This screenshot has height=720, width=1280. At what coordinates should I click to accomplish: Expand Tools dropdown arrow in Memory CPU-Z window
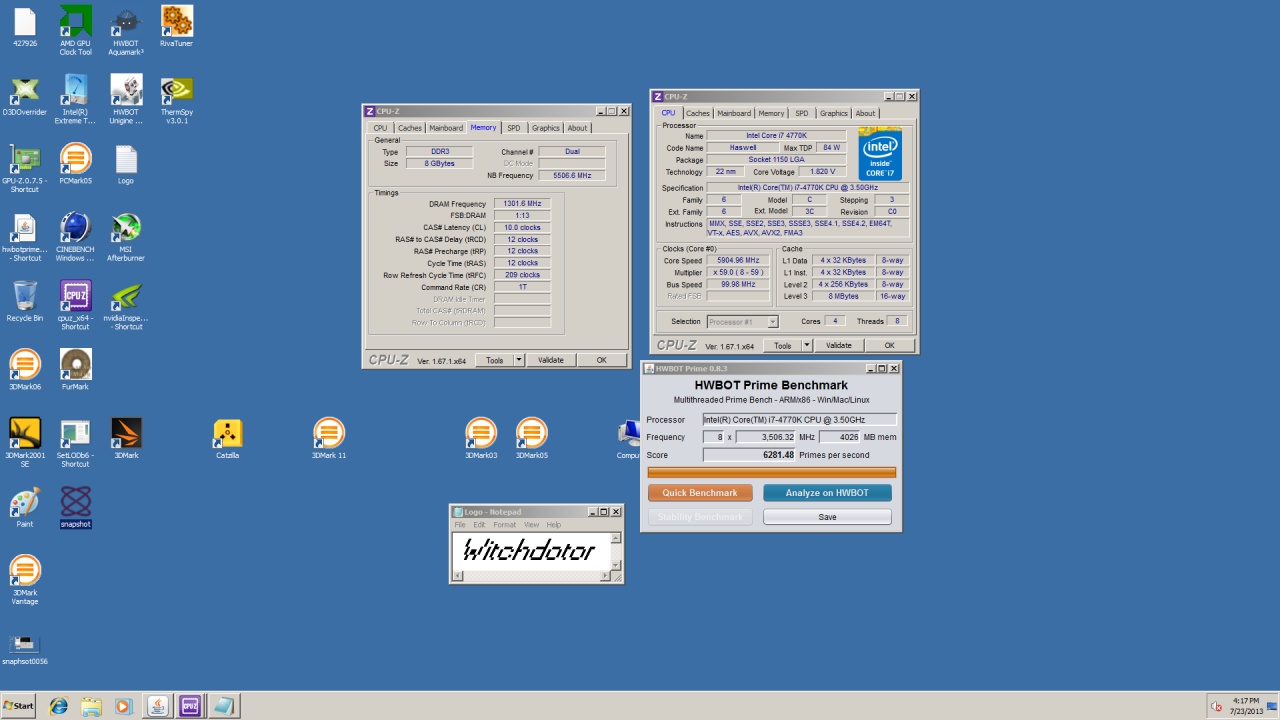pyautogui.click(x=519, y=360)
